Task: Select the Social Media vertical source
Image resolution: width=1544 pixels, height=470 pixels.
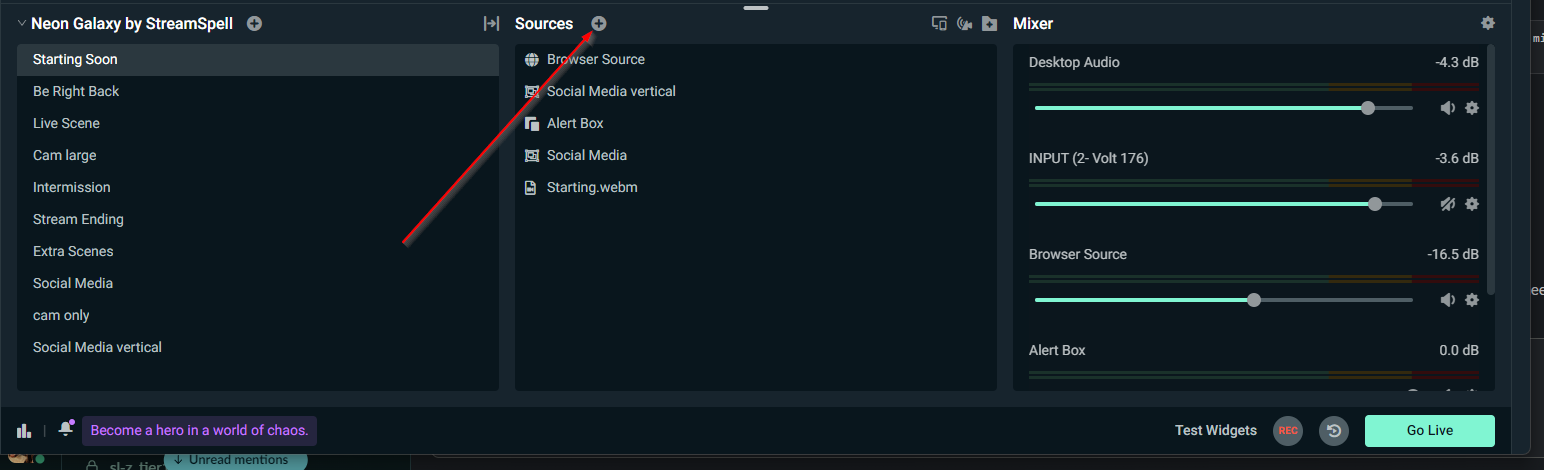Action: click(756, 92)
